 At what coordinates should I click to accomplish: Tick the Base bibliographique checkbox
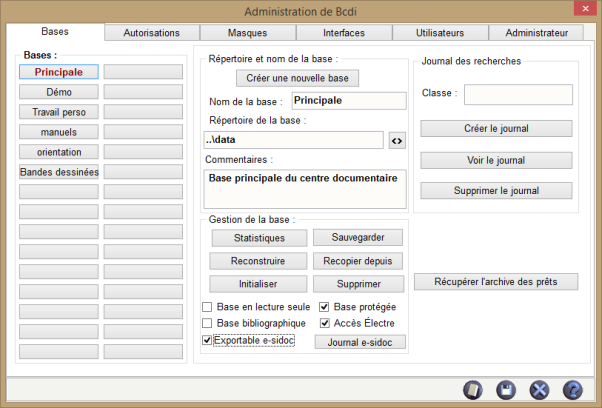coord(208,324)
